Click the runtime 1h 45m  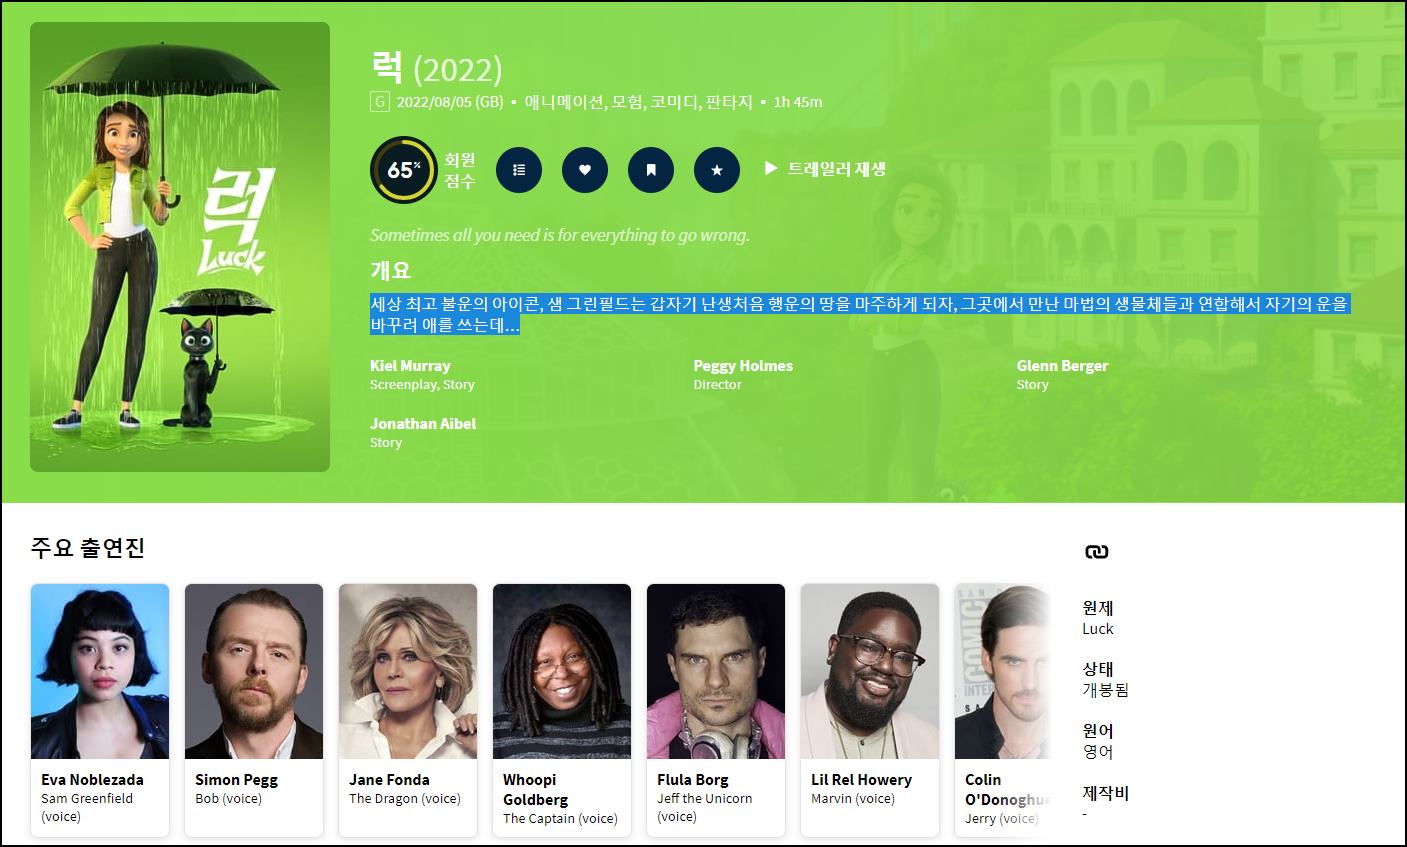pos(798,101)
